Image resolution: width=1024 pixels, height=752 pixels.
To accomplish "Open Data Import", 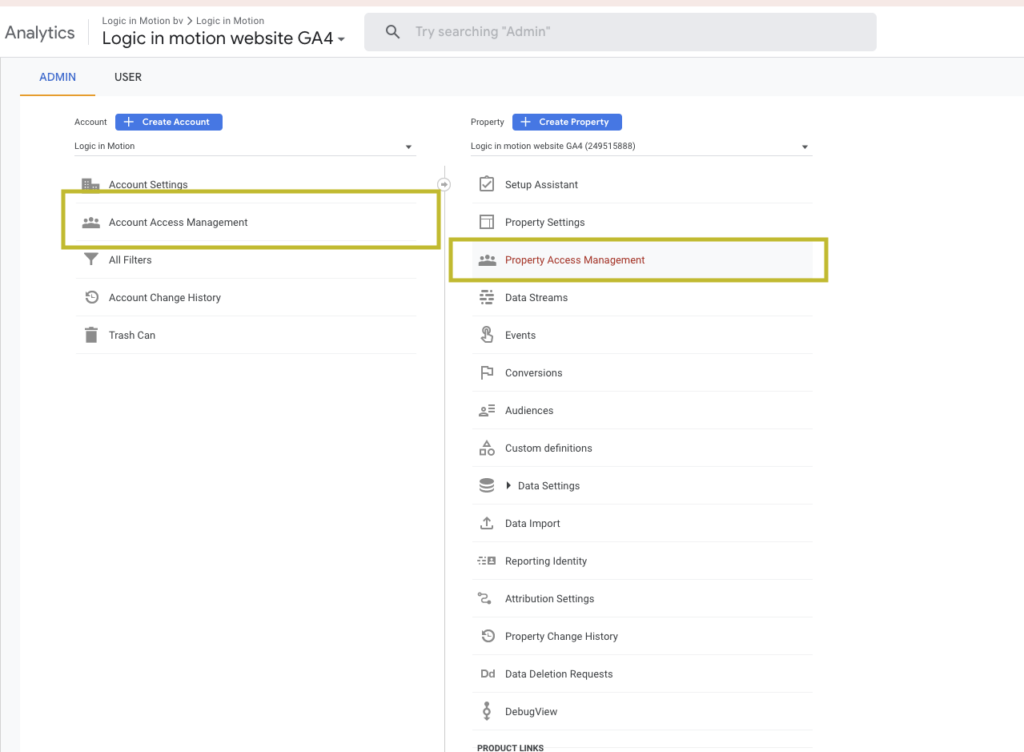I will [532, 524].
